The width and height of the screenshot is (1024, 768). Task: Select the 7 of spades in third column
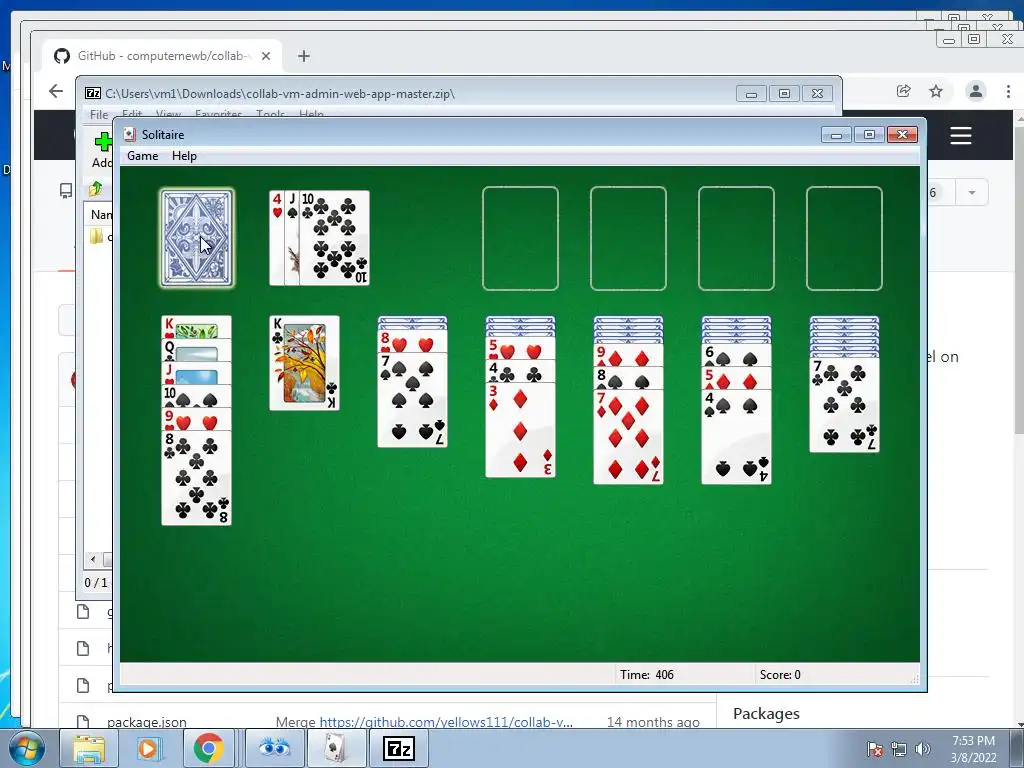(413, 400)
